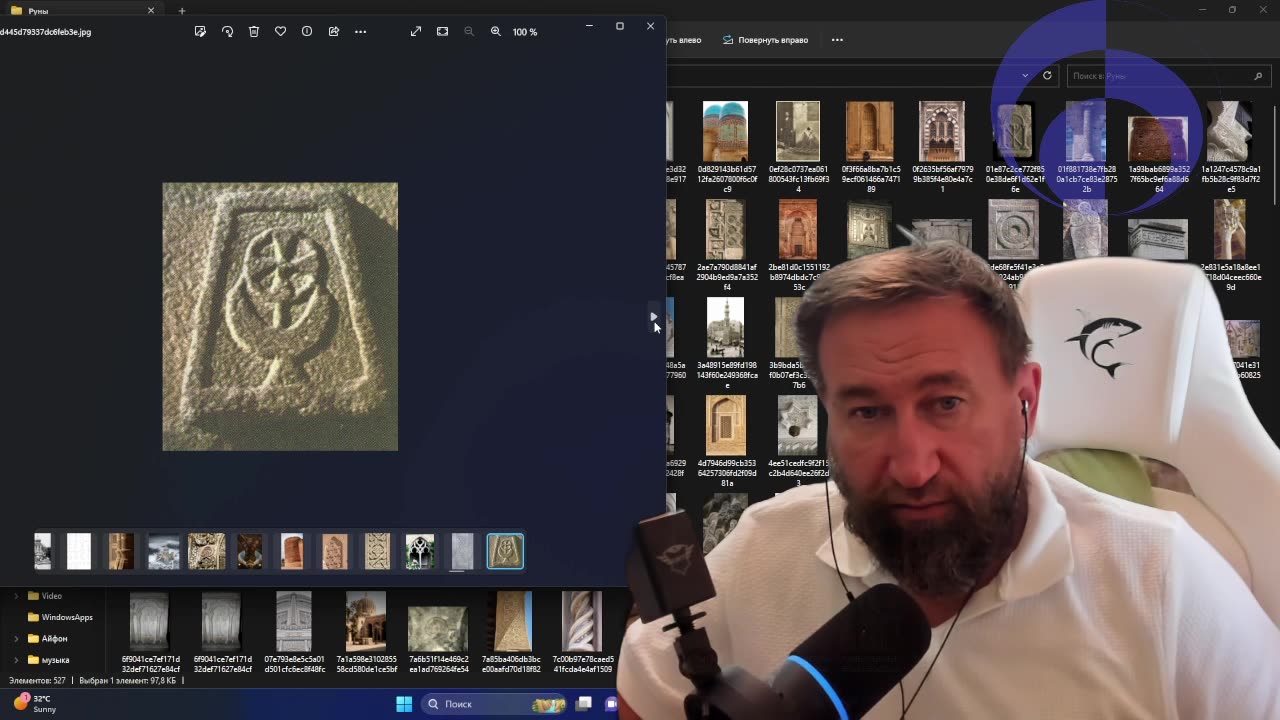Enter full screen with the diagonal arrows icon
Image resolution: width=1280 pixels, height=720 pixels.
pyautogui.click(x=416, y=32)
